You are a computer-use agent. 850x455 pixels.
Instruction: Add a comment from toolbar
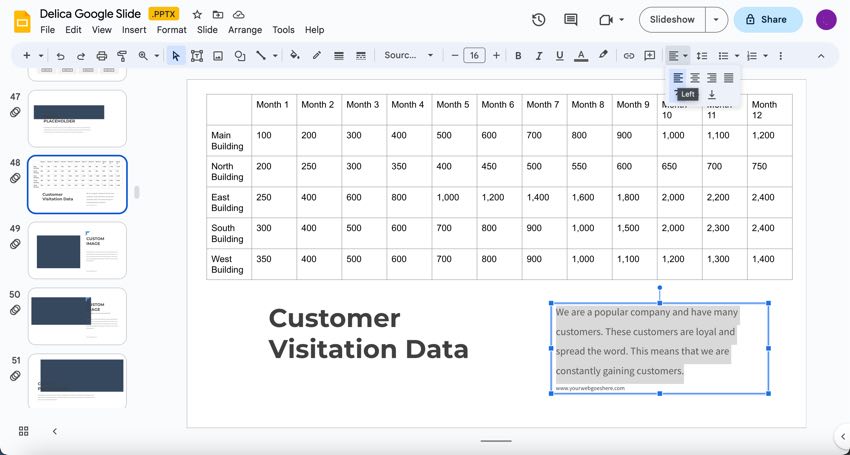(x=649, y=56)
